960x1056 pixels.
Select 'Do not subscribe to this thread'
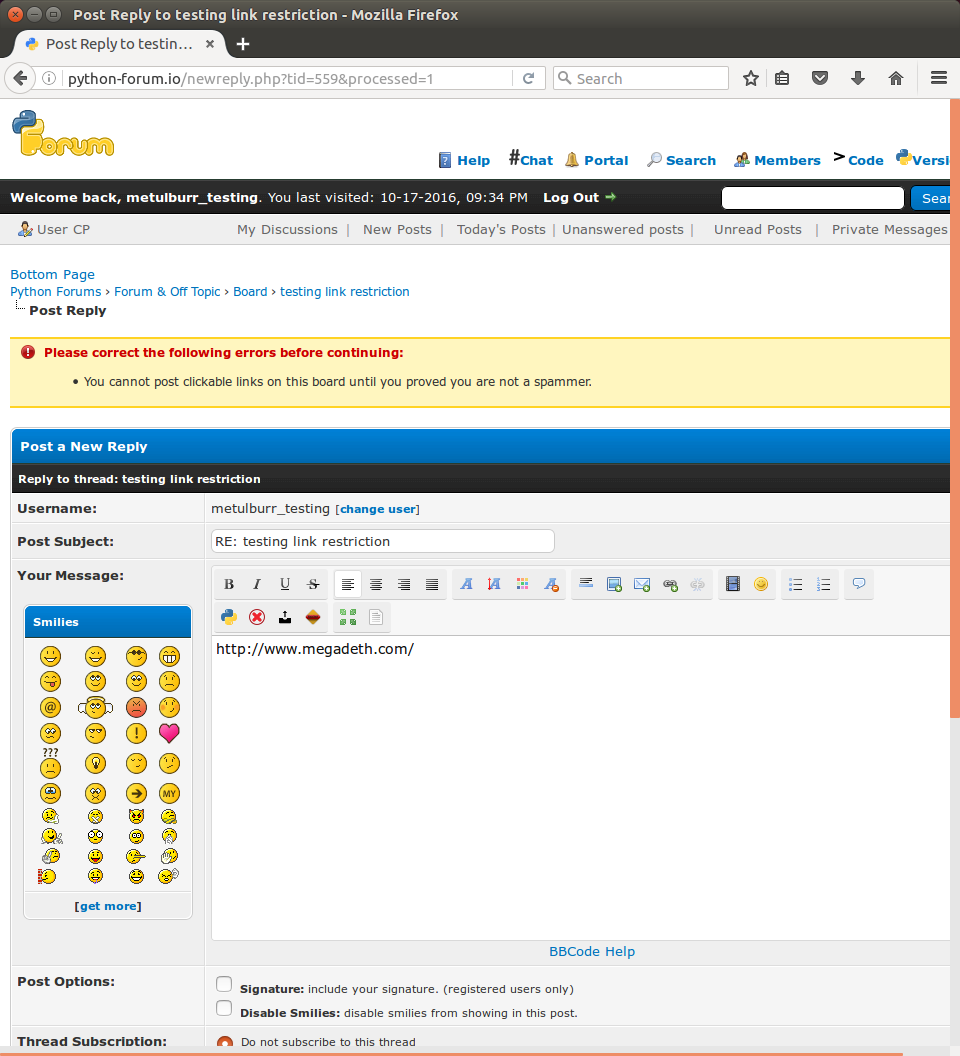click(225, 1043)
